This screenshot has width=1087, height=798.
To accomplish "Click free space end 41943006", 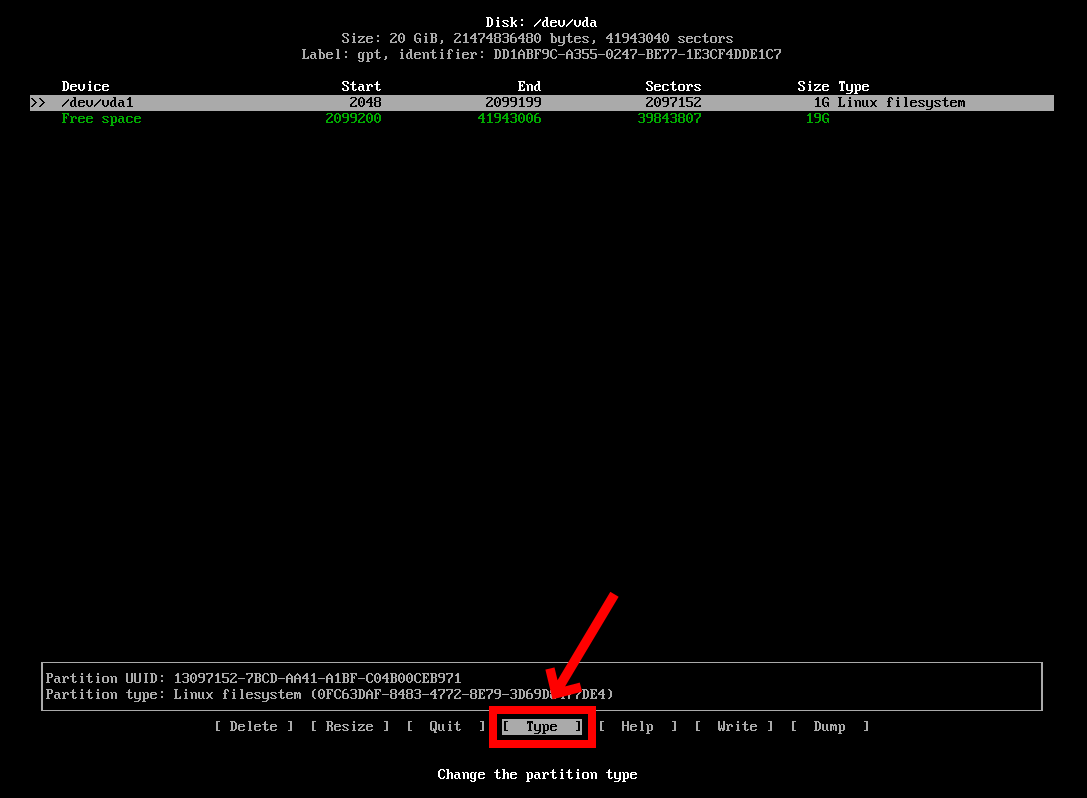I will [510, 119].
